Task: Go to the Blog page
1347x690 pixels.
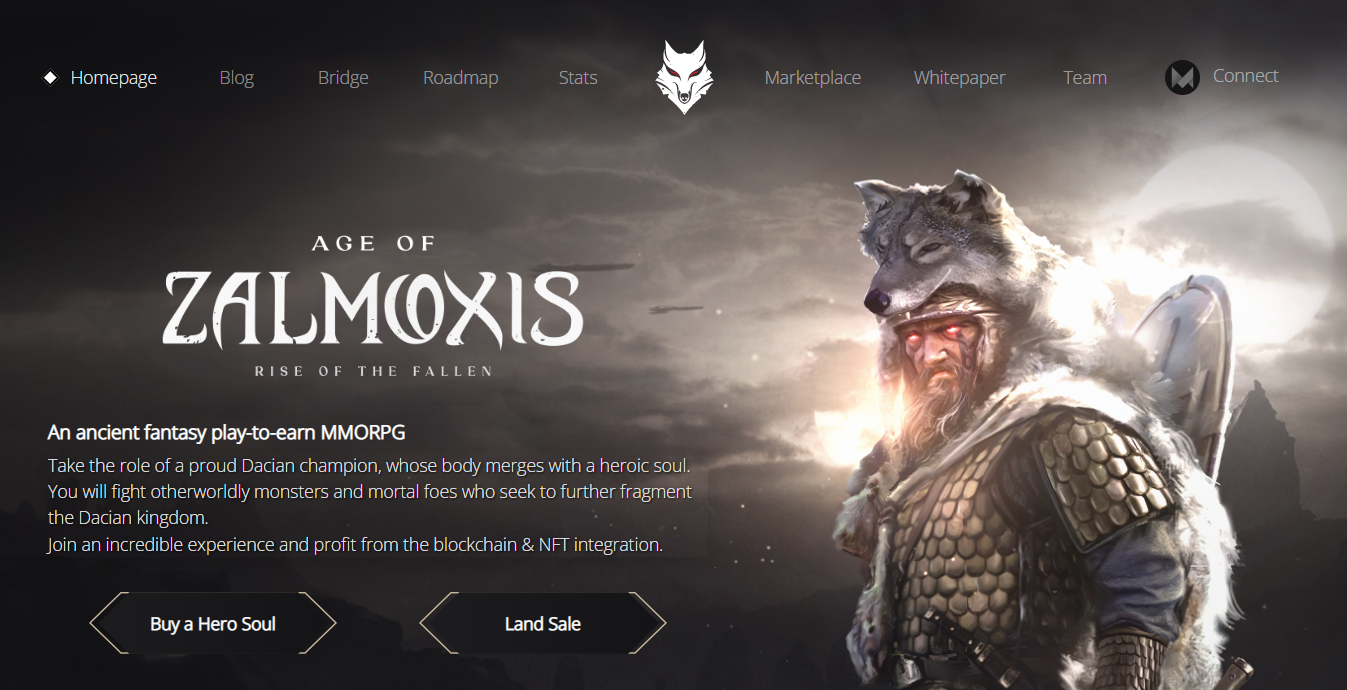Action: pos(237,77)
